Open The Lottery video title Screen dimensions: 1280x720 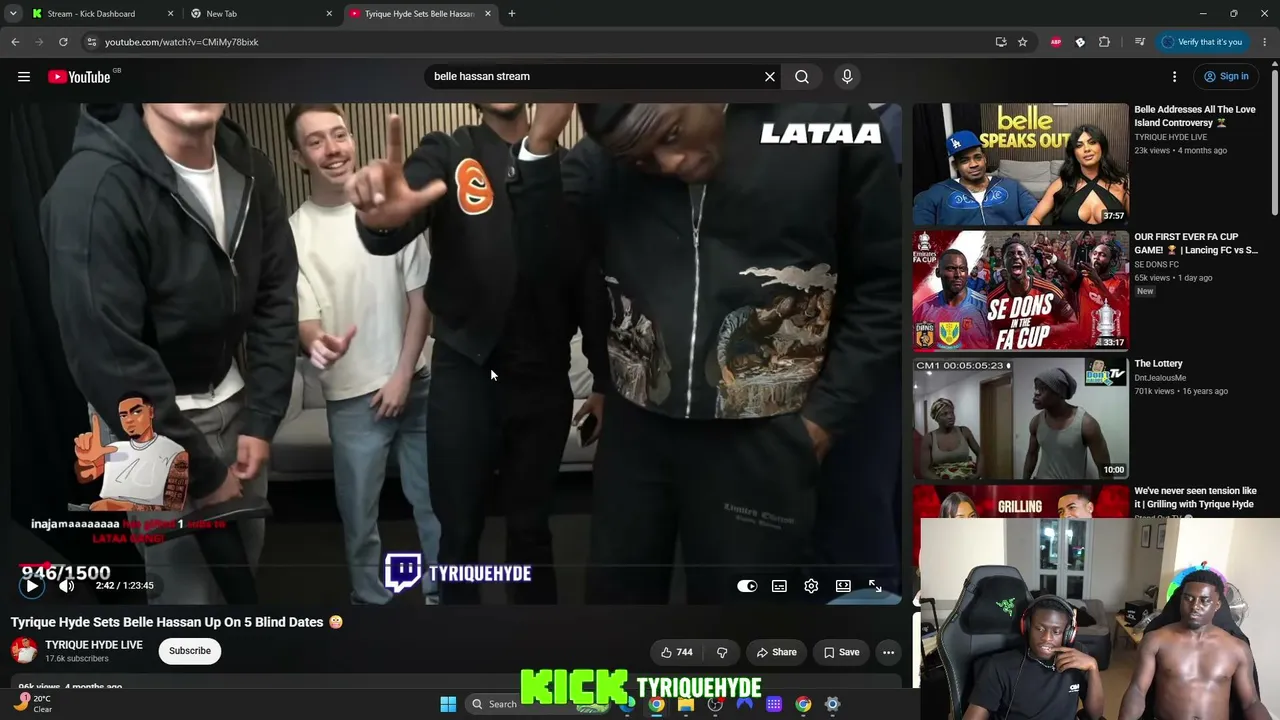1158,364
